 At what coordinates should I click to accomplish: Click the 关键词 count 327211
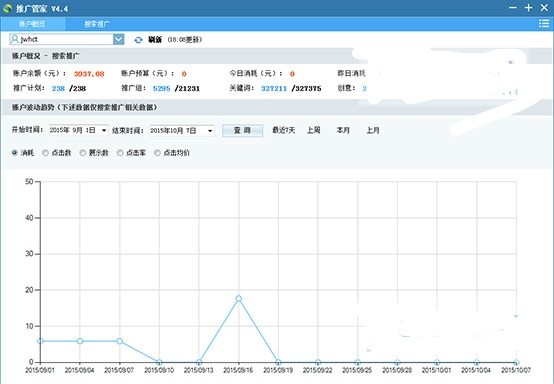click(x=274, y=88)
